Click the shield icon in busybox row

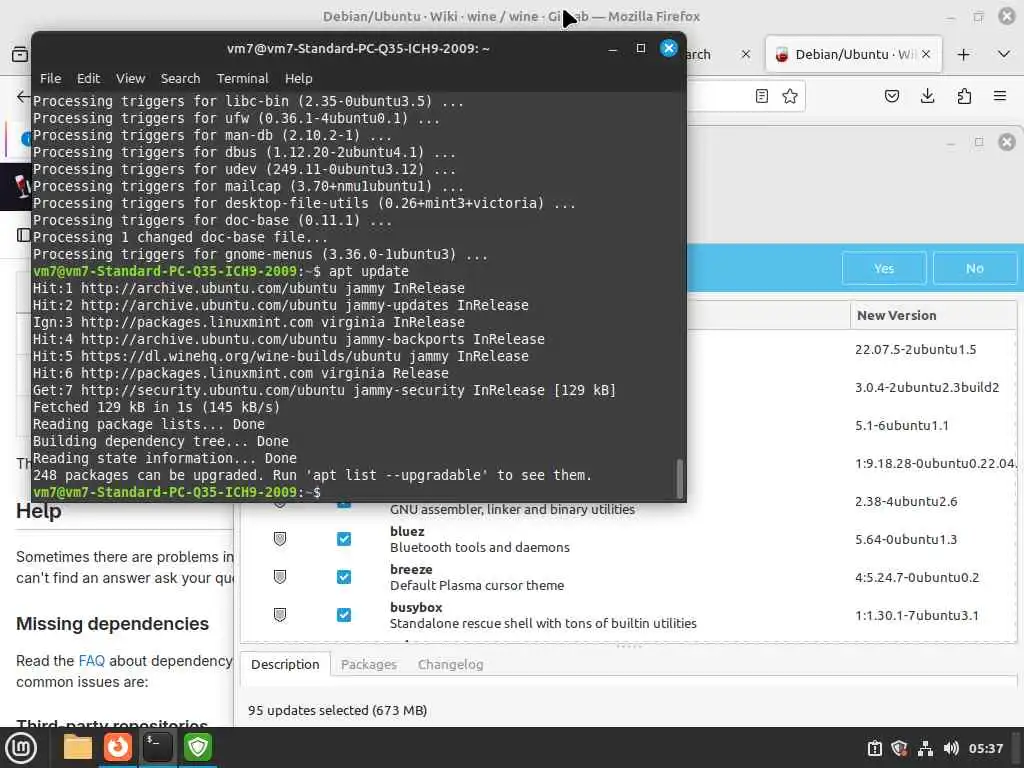point(280,615)
